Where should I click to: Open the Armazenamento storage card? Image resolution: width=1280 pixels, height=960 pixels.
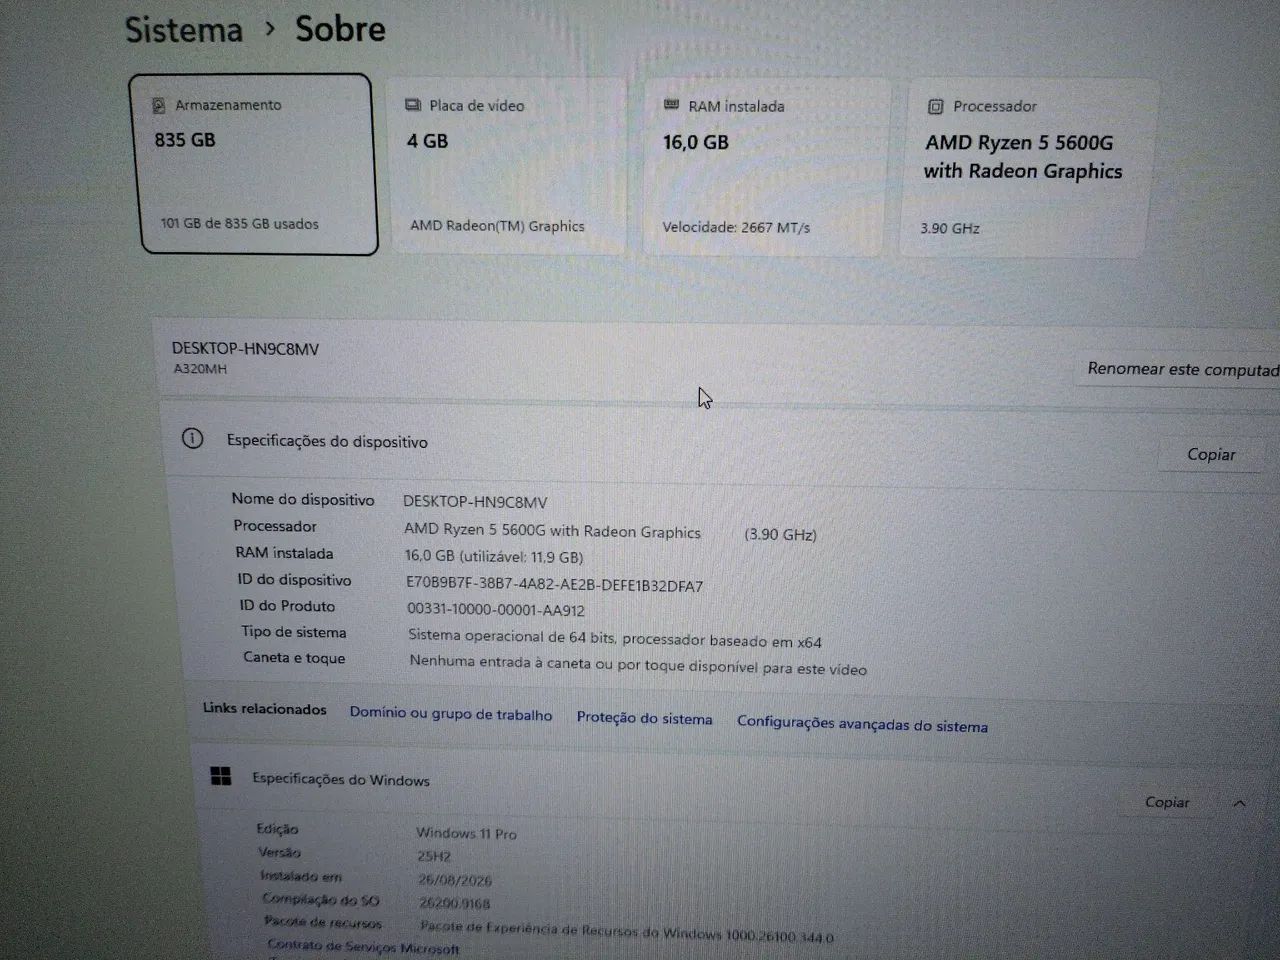pos(253,164)
